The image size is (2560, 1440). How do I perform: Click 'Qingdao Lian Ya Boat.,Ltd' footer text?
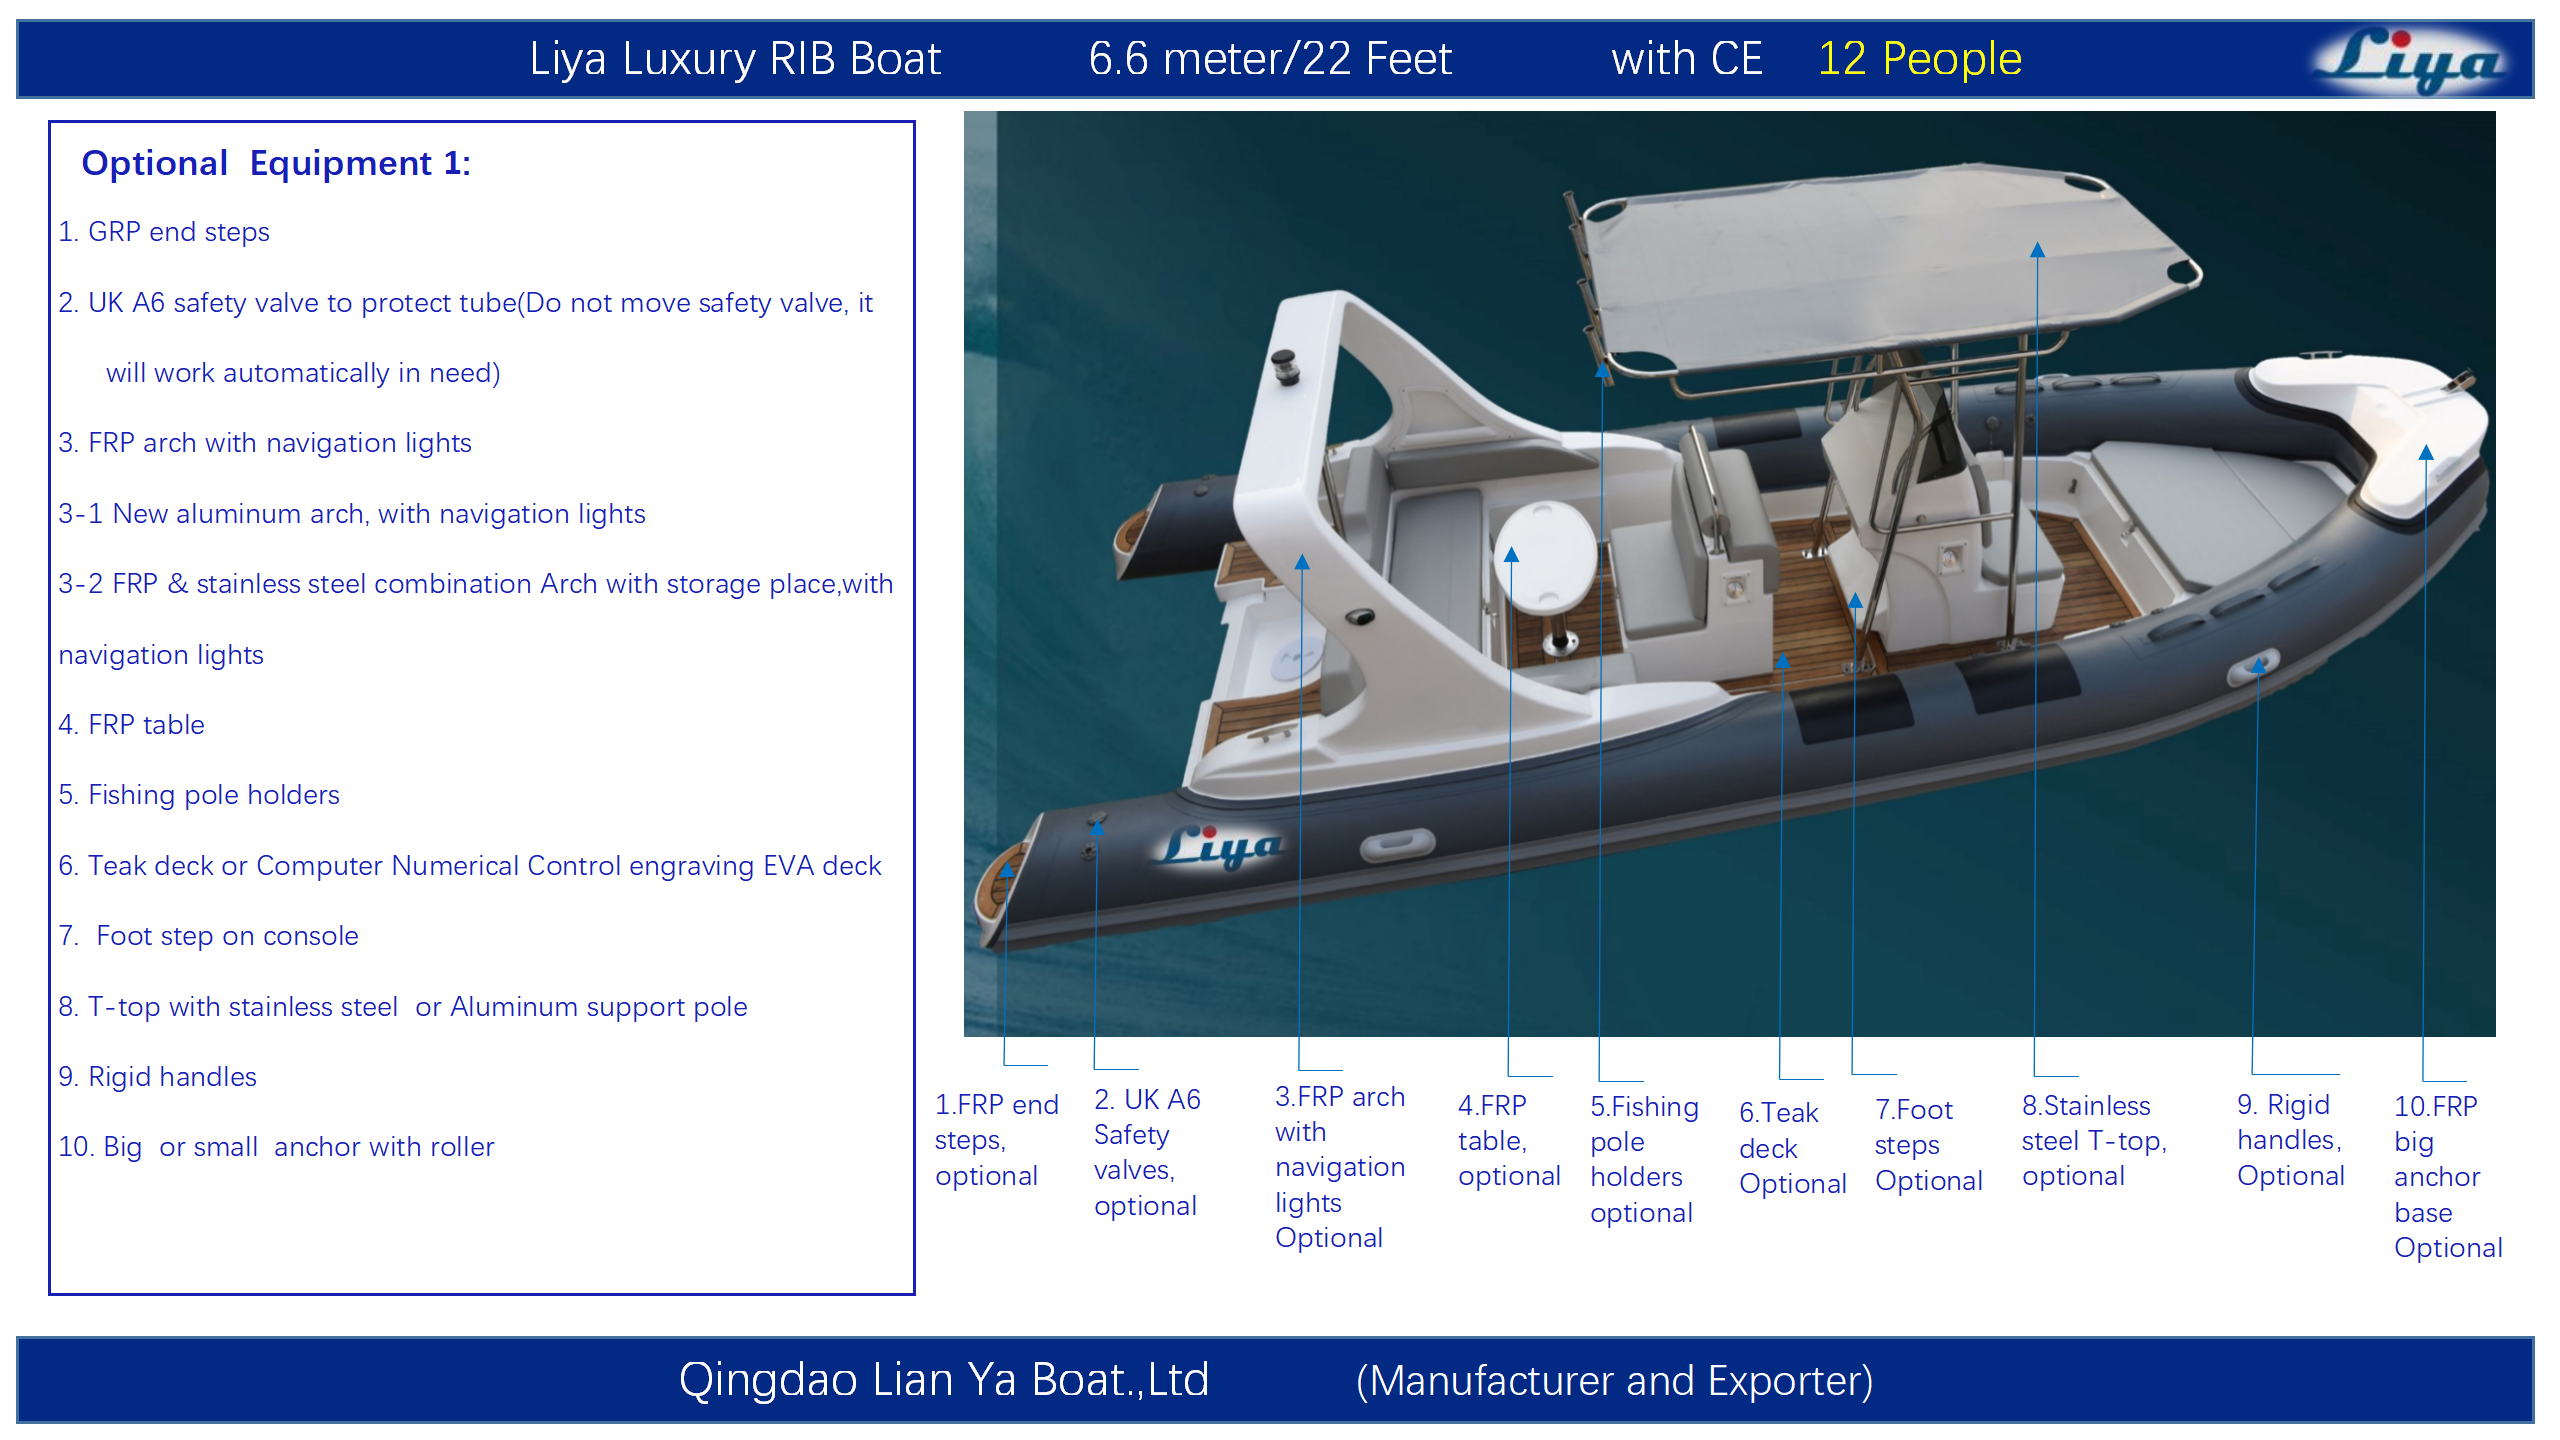pyautogui.click(x=943, y=1379)
